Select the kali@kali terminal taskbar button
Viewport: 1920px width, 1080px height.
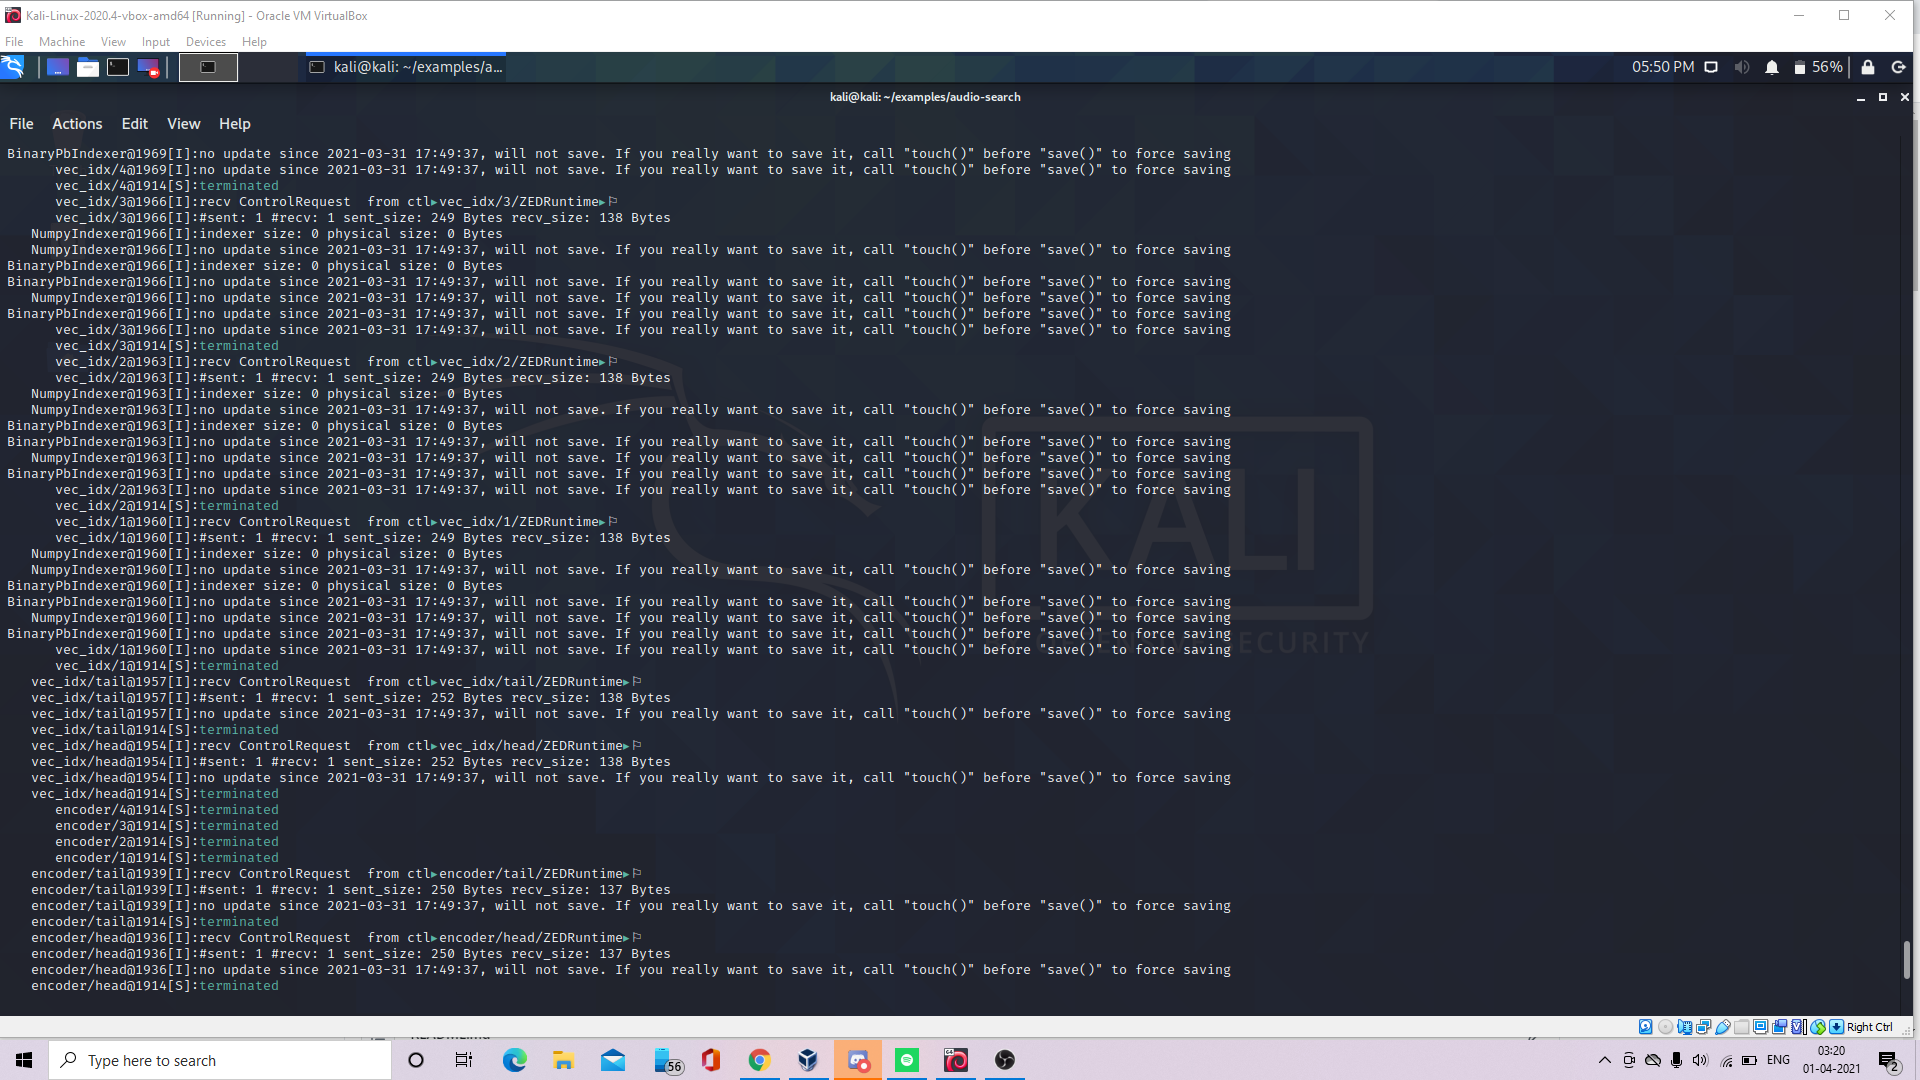coord(405,67)
